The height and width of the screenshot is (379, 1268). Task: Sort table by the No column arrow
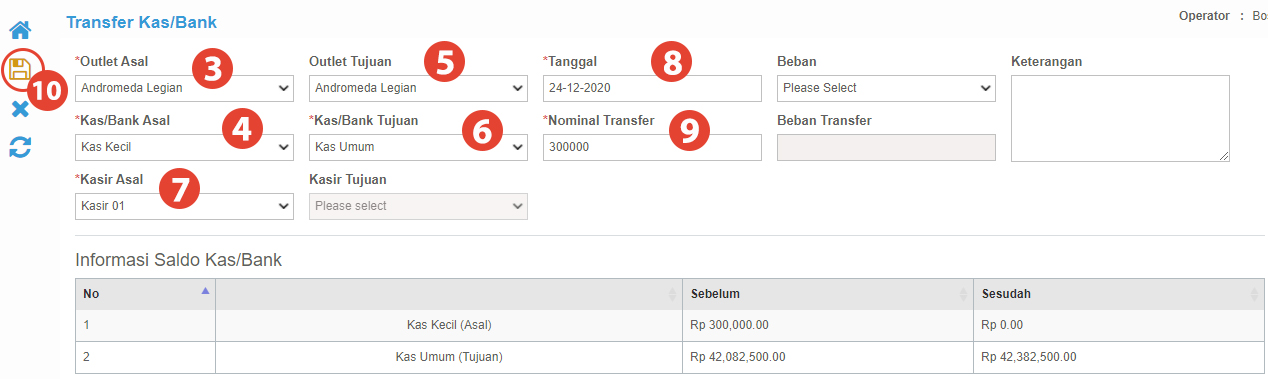pos(206,290)
